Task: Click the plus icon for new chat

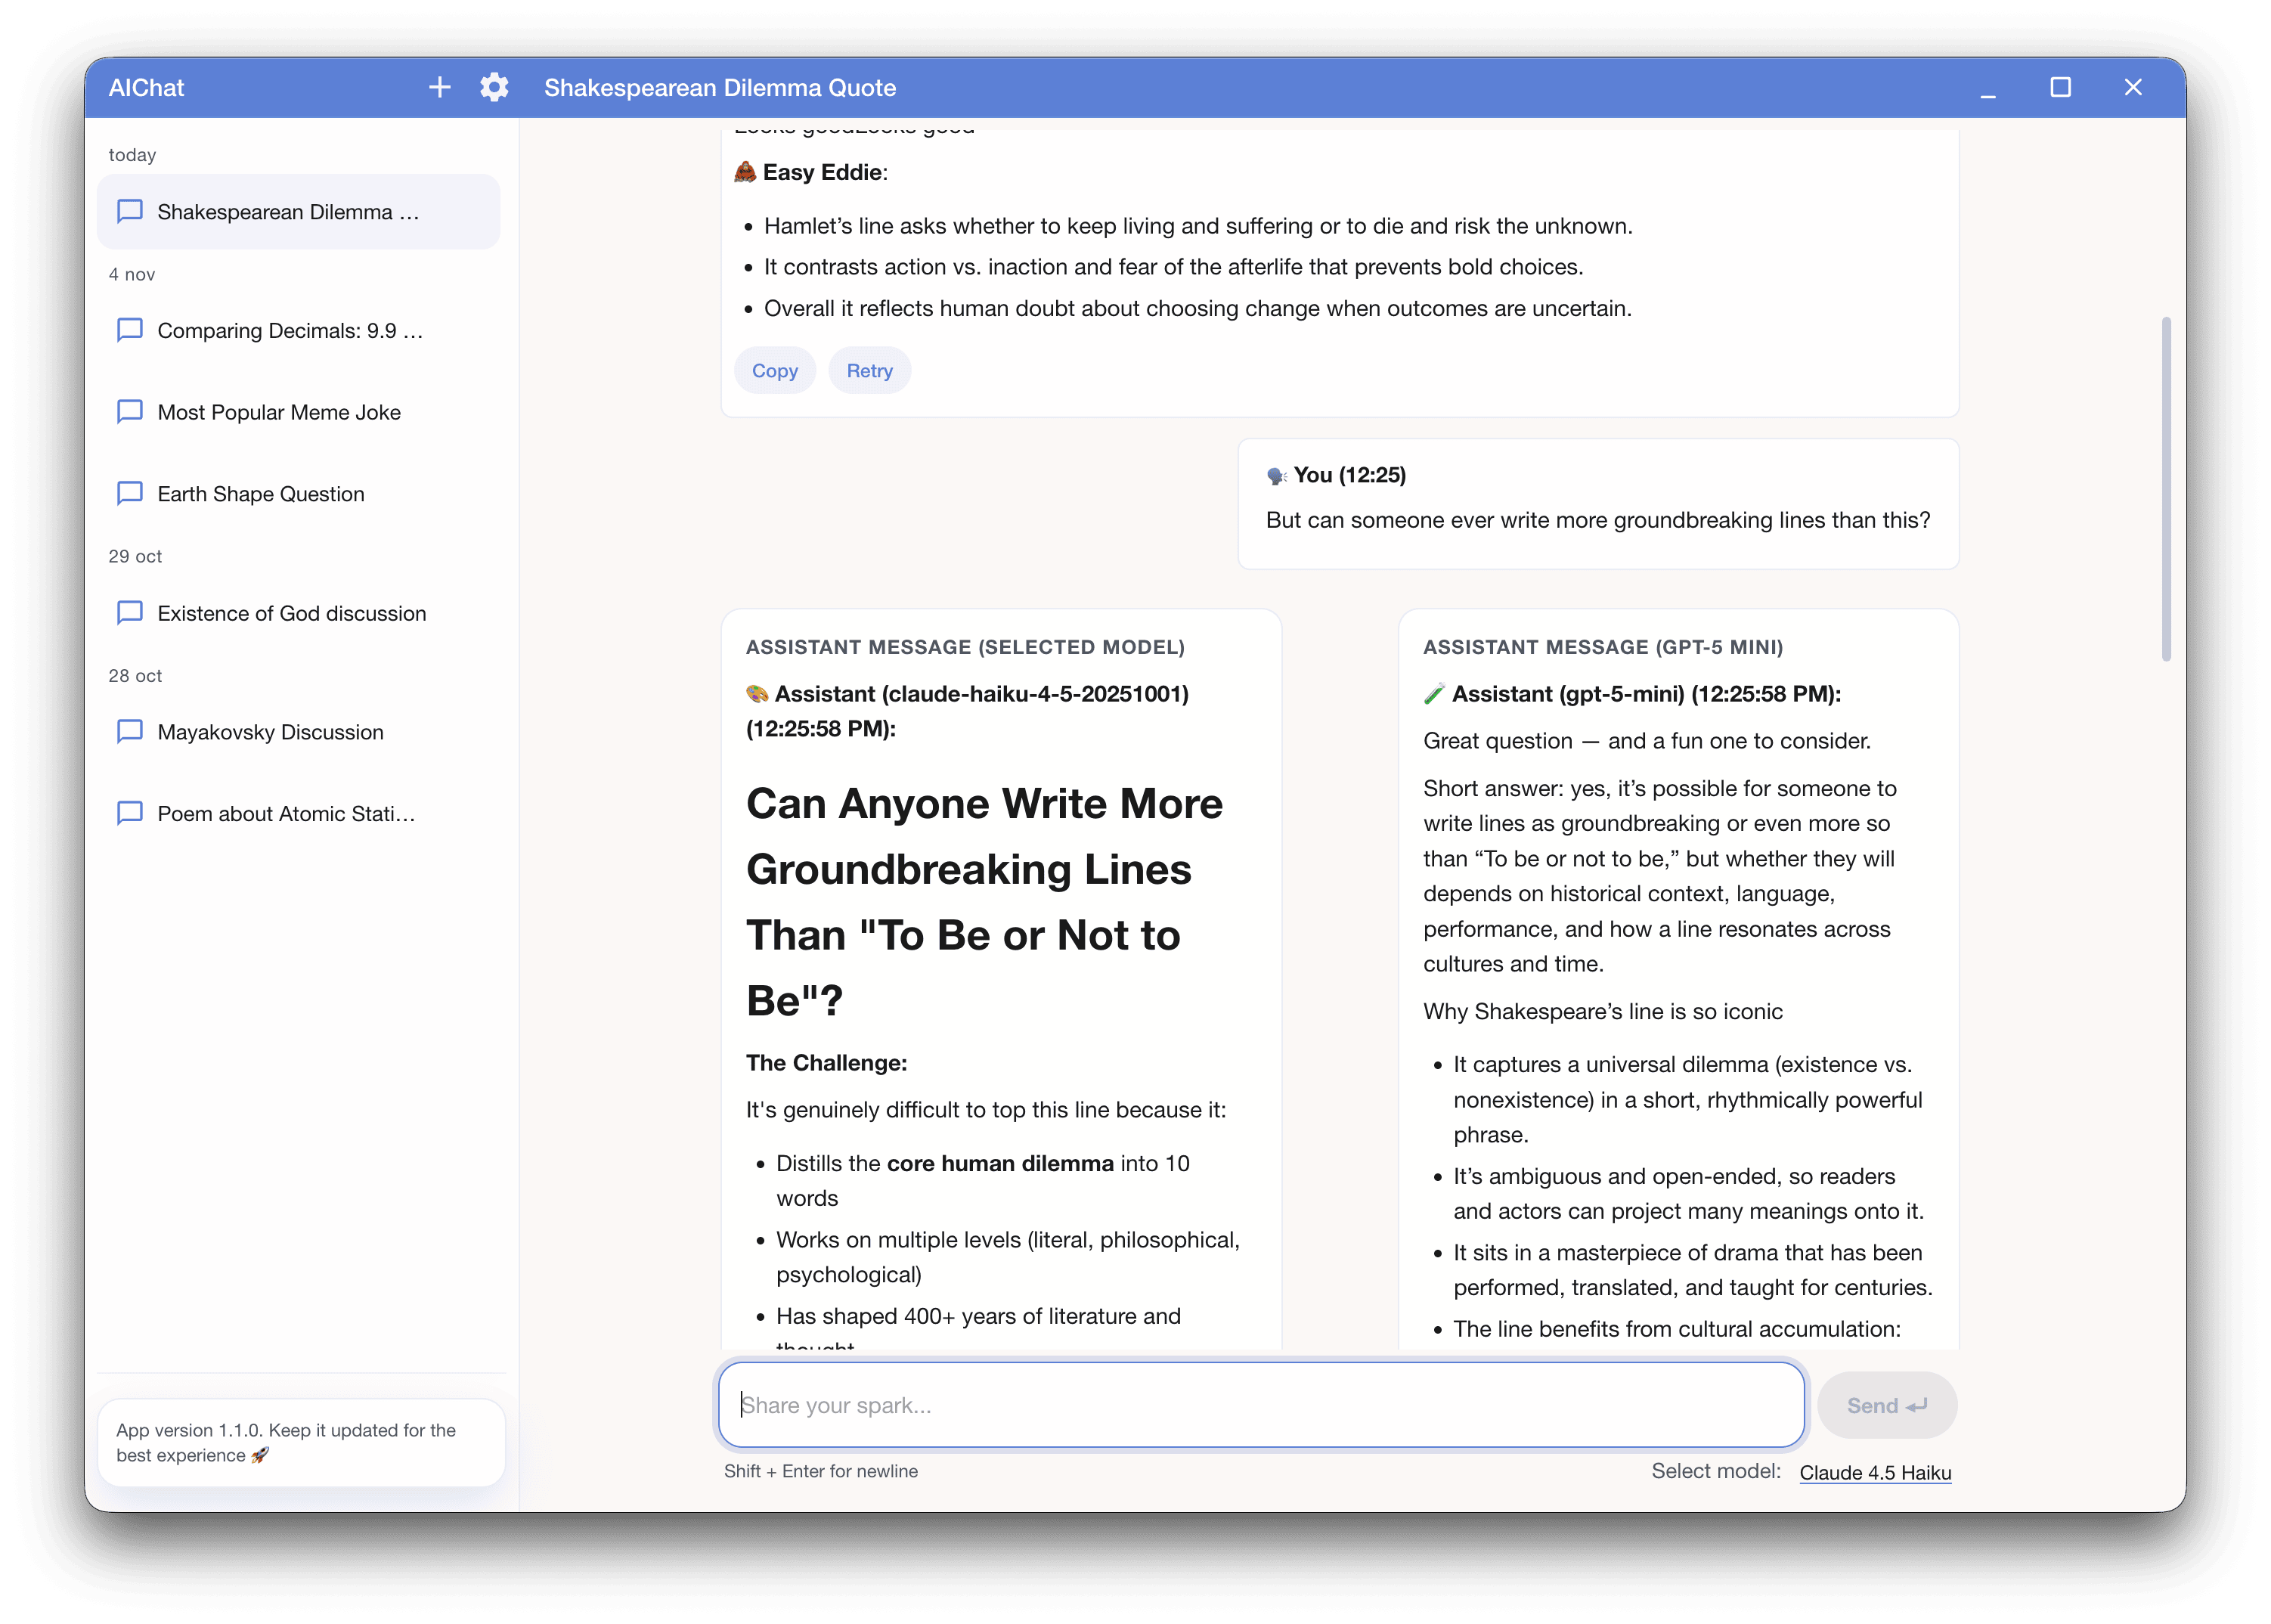Action: coord(439,88)
